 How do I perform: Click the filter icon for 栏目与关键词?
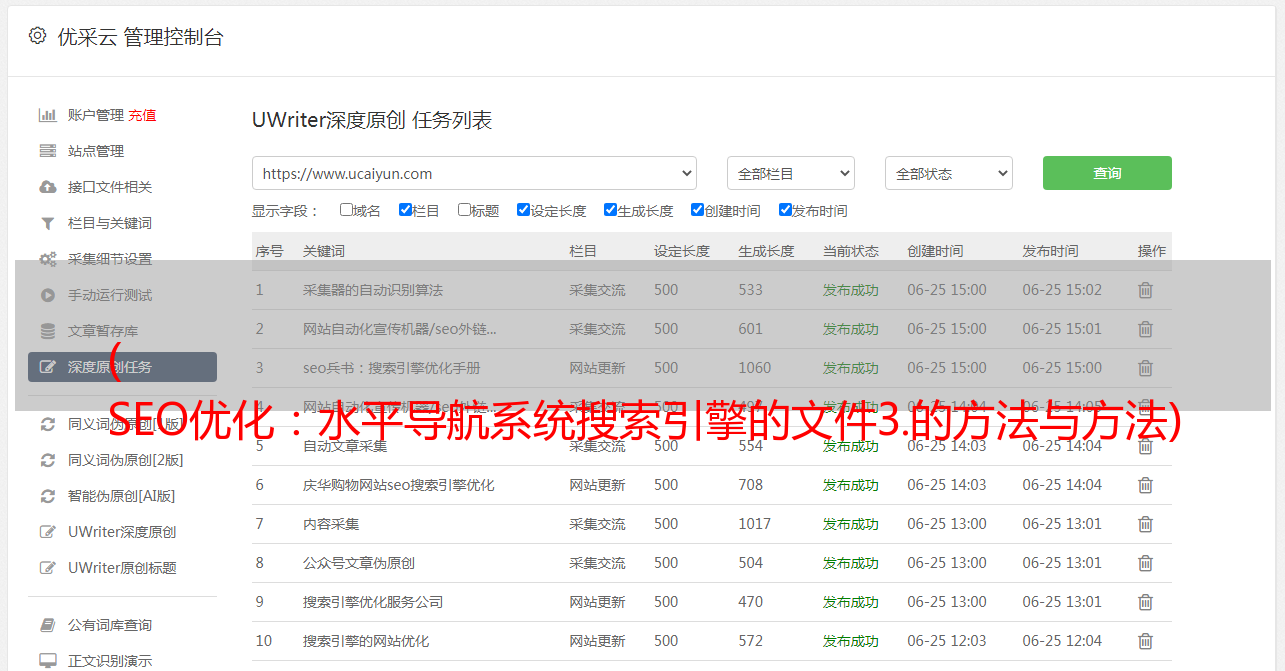(x=47, y=223)
